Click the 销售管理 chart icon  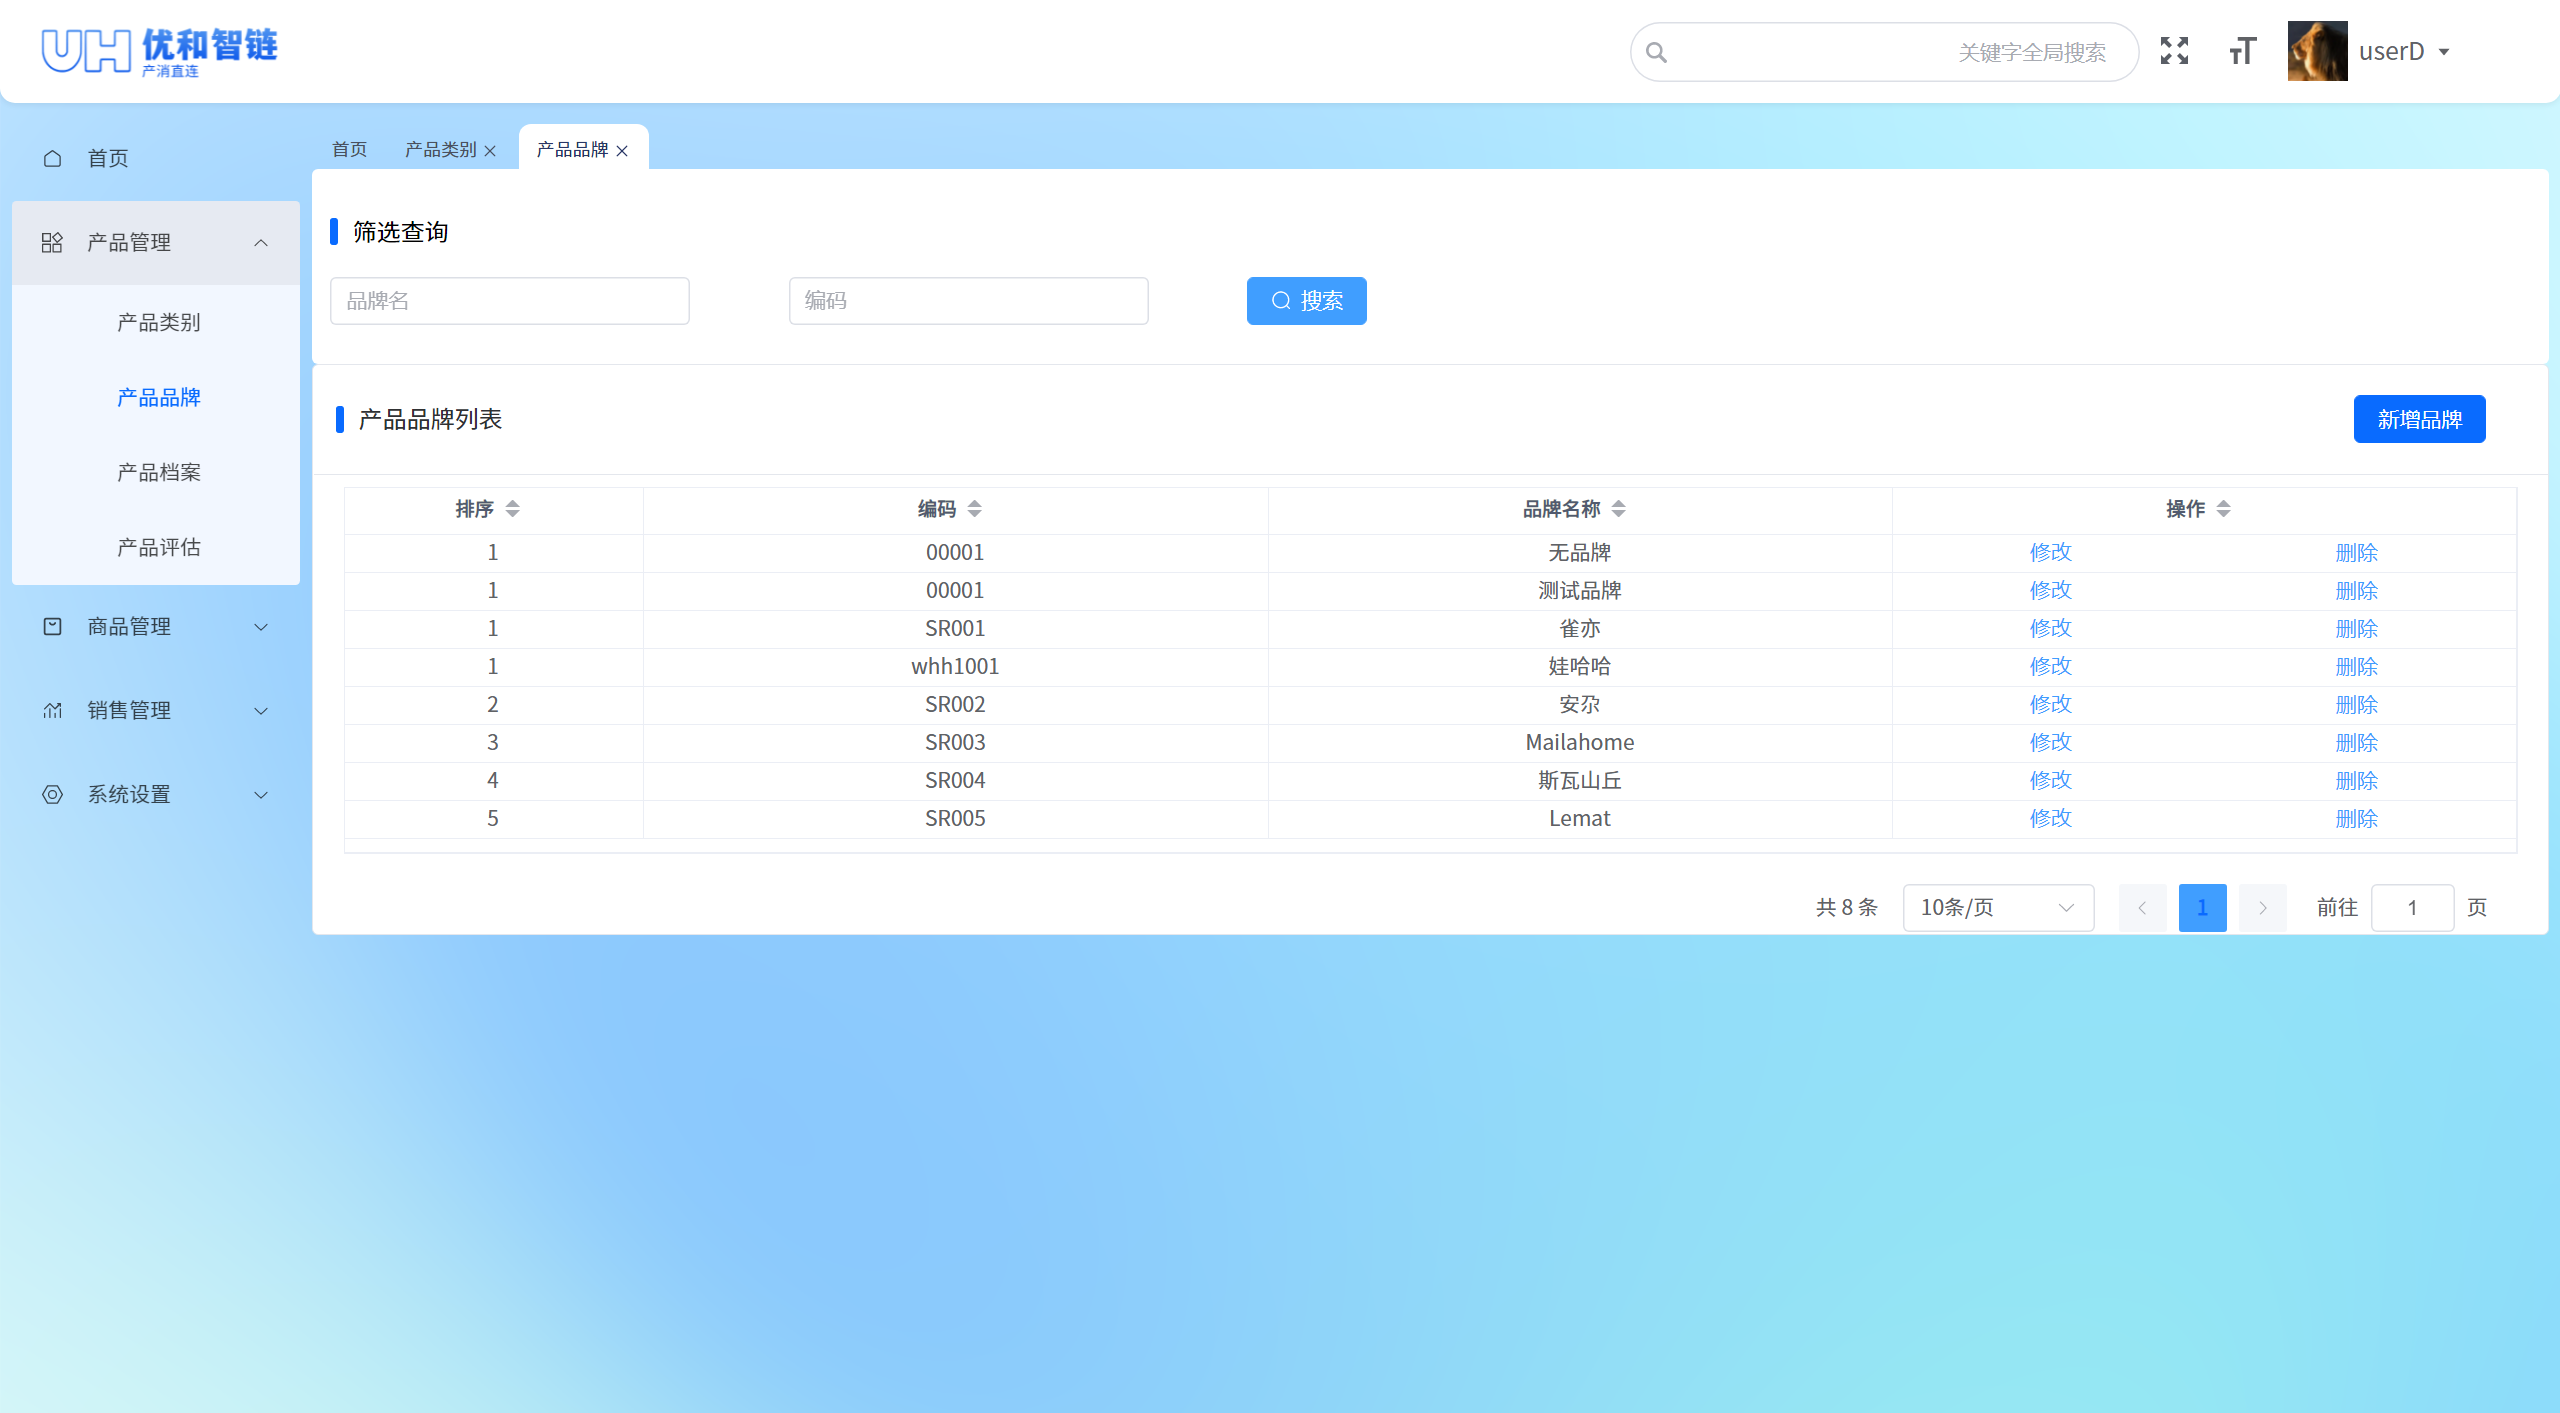tap(53, 710)
